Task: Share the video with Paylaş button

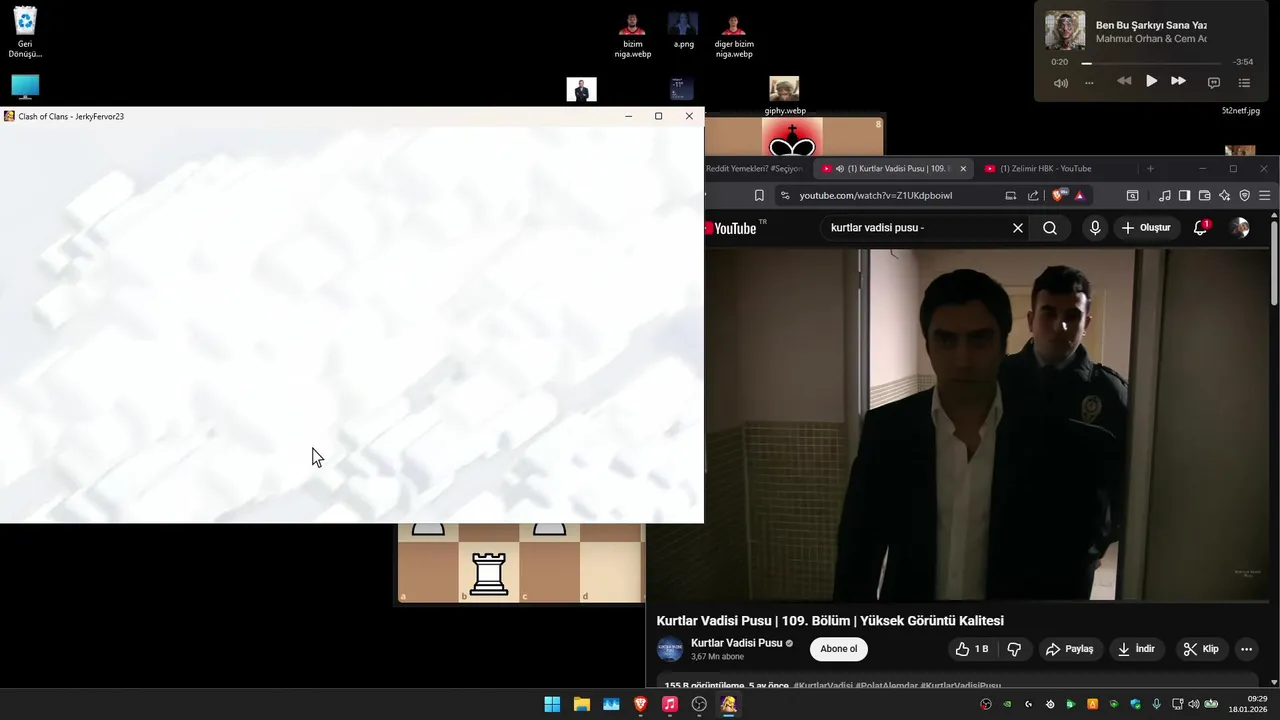Action: tap(1069, 649)
